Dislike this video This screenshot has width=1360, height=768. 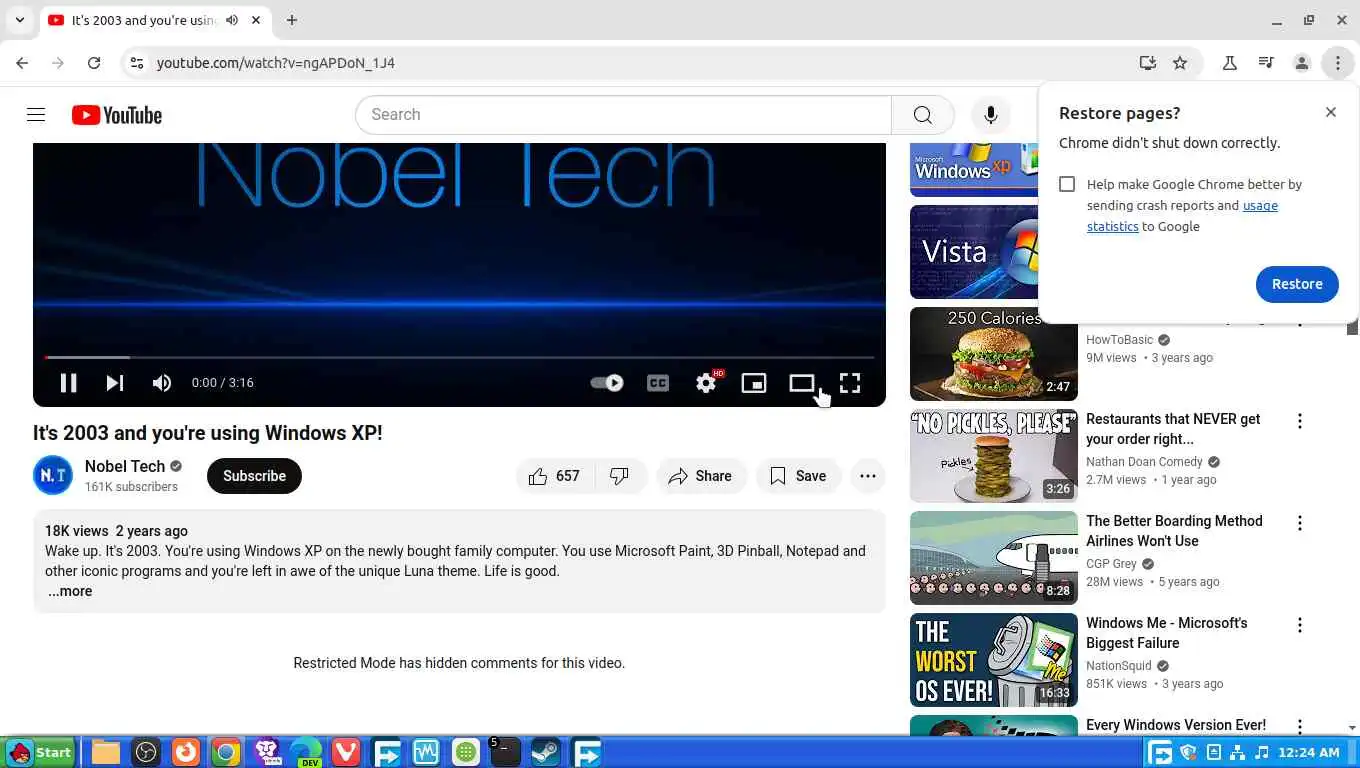(620, 476)
